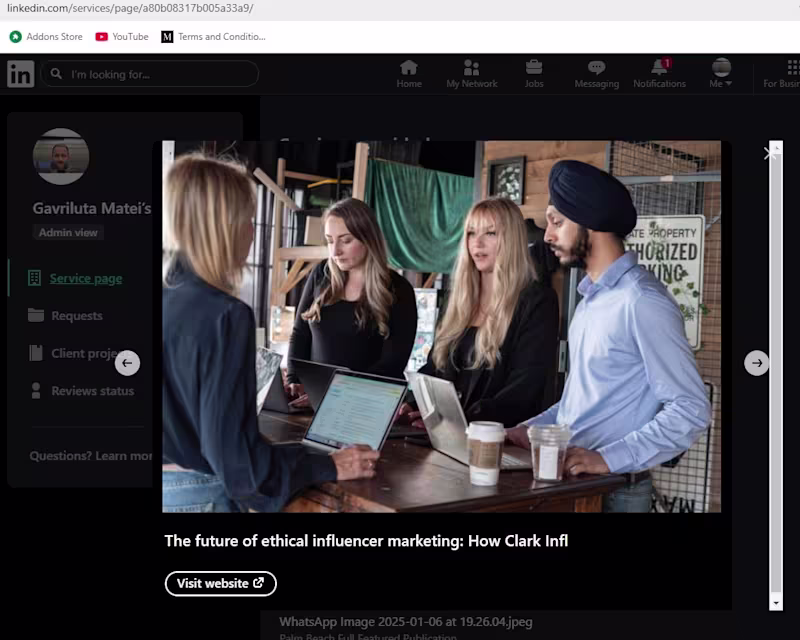Click the Service page building icon

34,278
